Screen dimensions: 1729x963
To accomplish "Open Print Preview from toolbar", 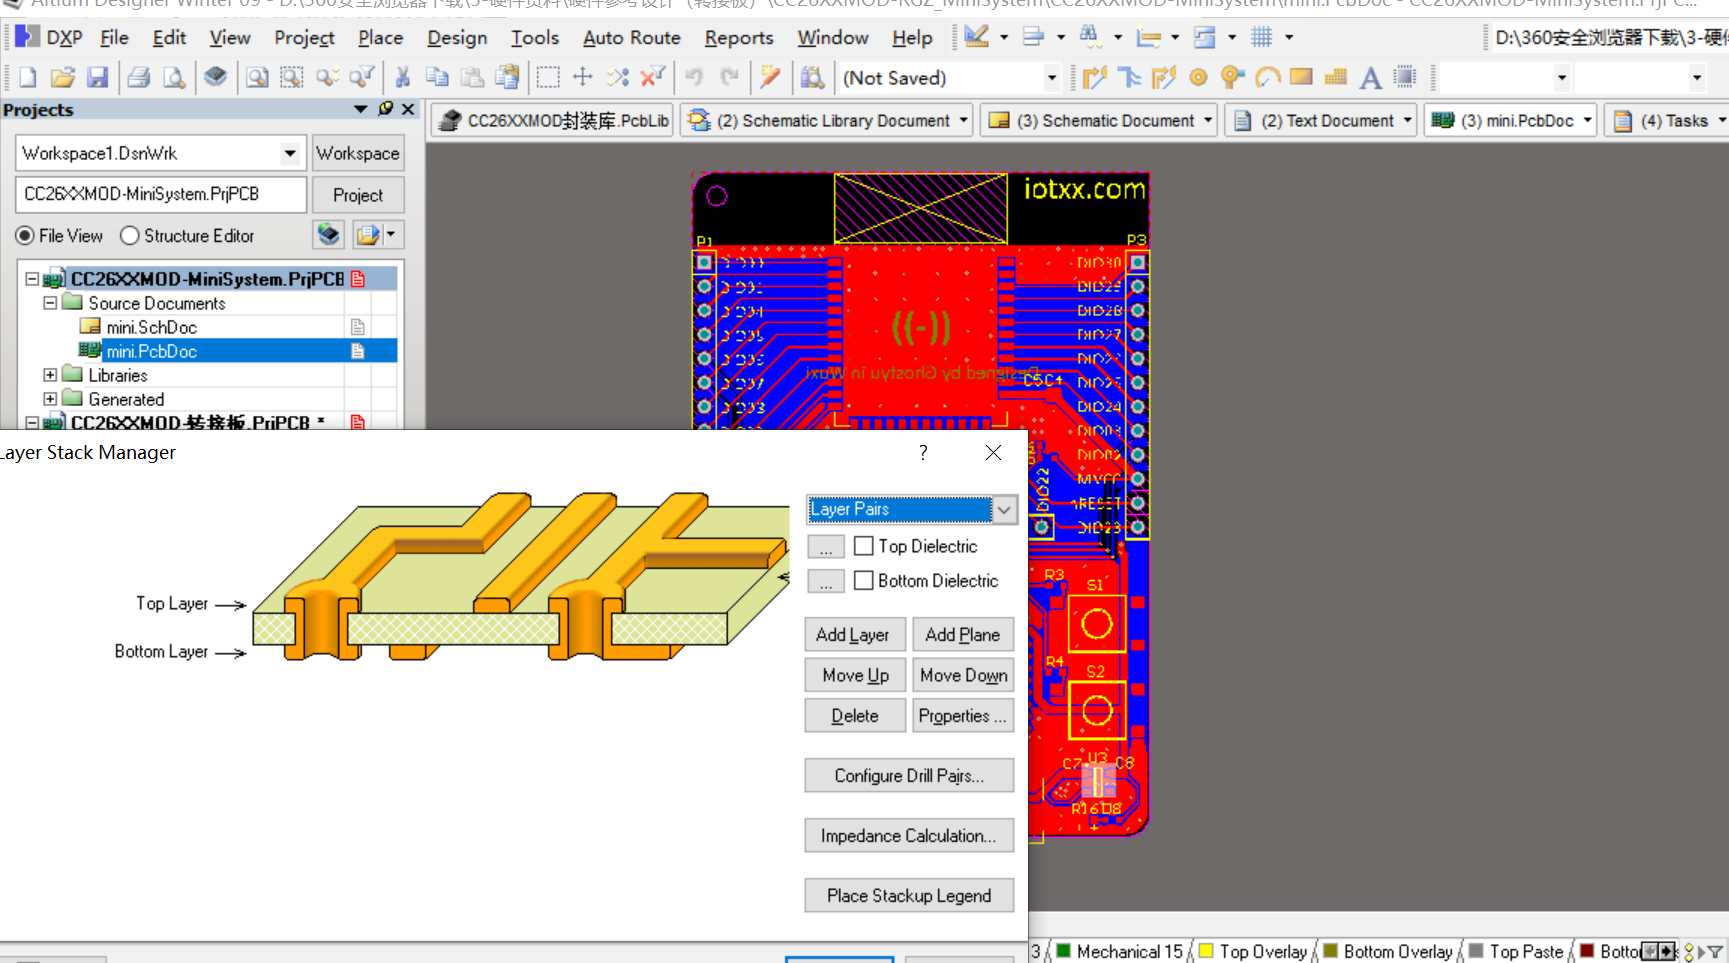I will (174, 77).
